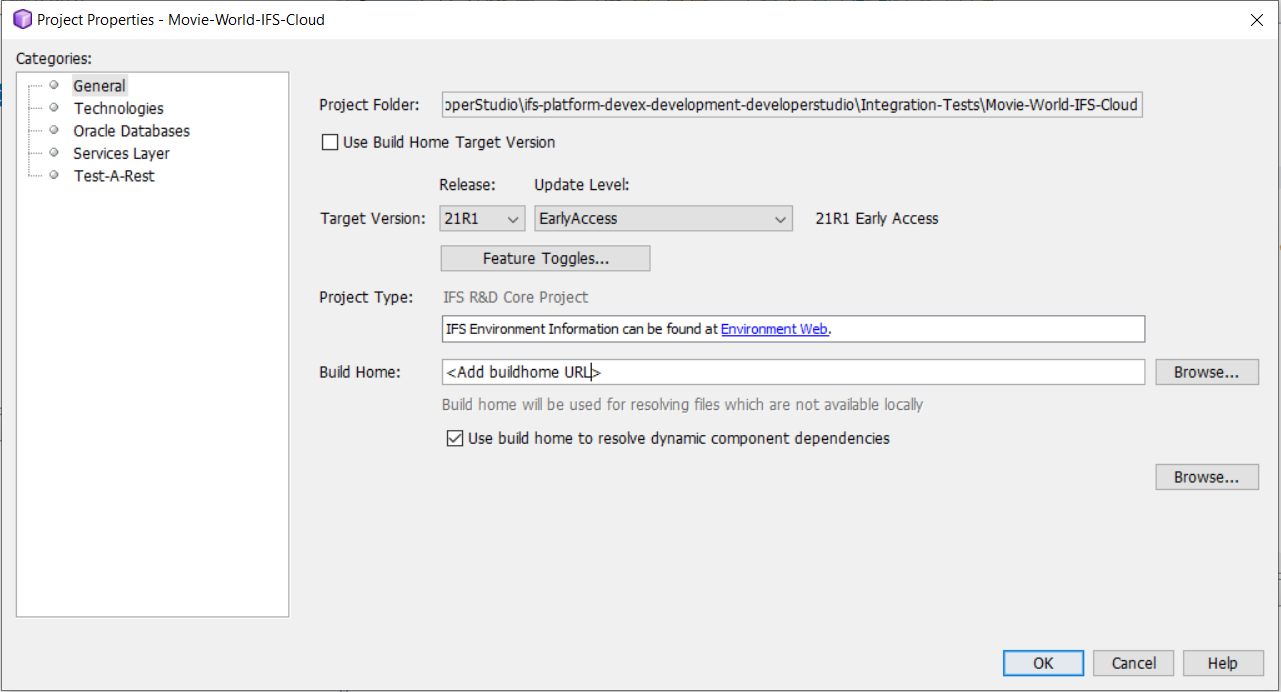Image resolution: width=1281 pixels, height=692 pixels.
Task: Click the lower Browse button
Action: pos(1206,476)
